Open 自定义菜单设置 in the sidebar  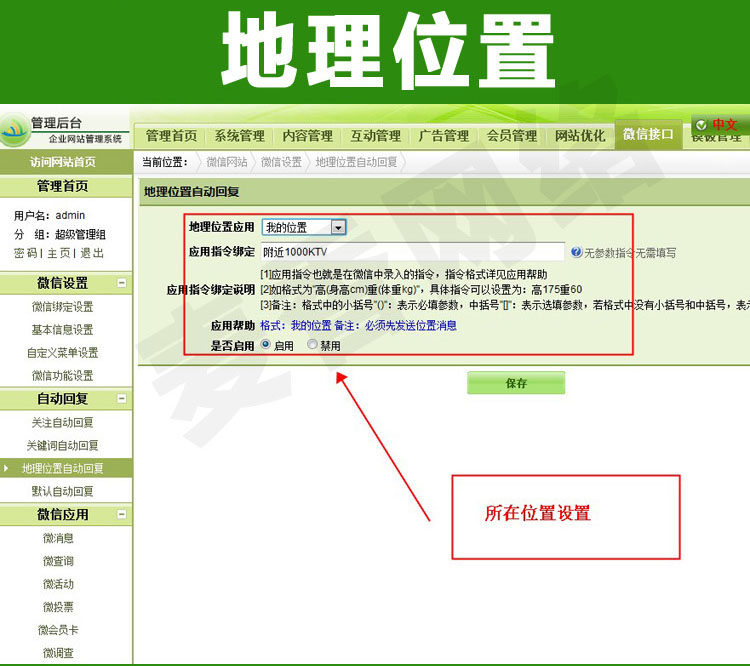click(x=63, y=353)
